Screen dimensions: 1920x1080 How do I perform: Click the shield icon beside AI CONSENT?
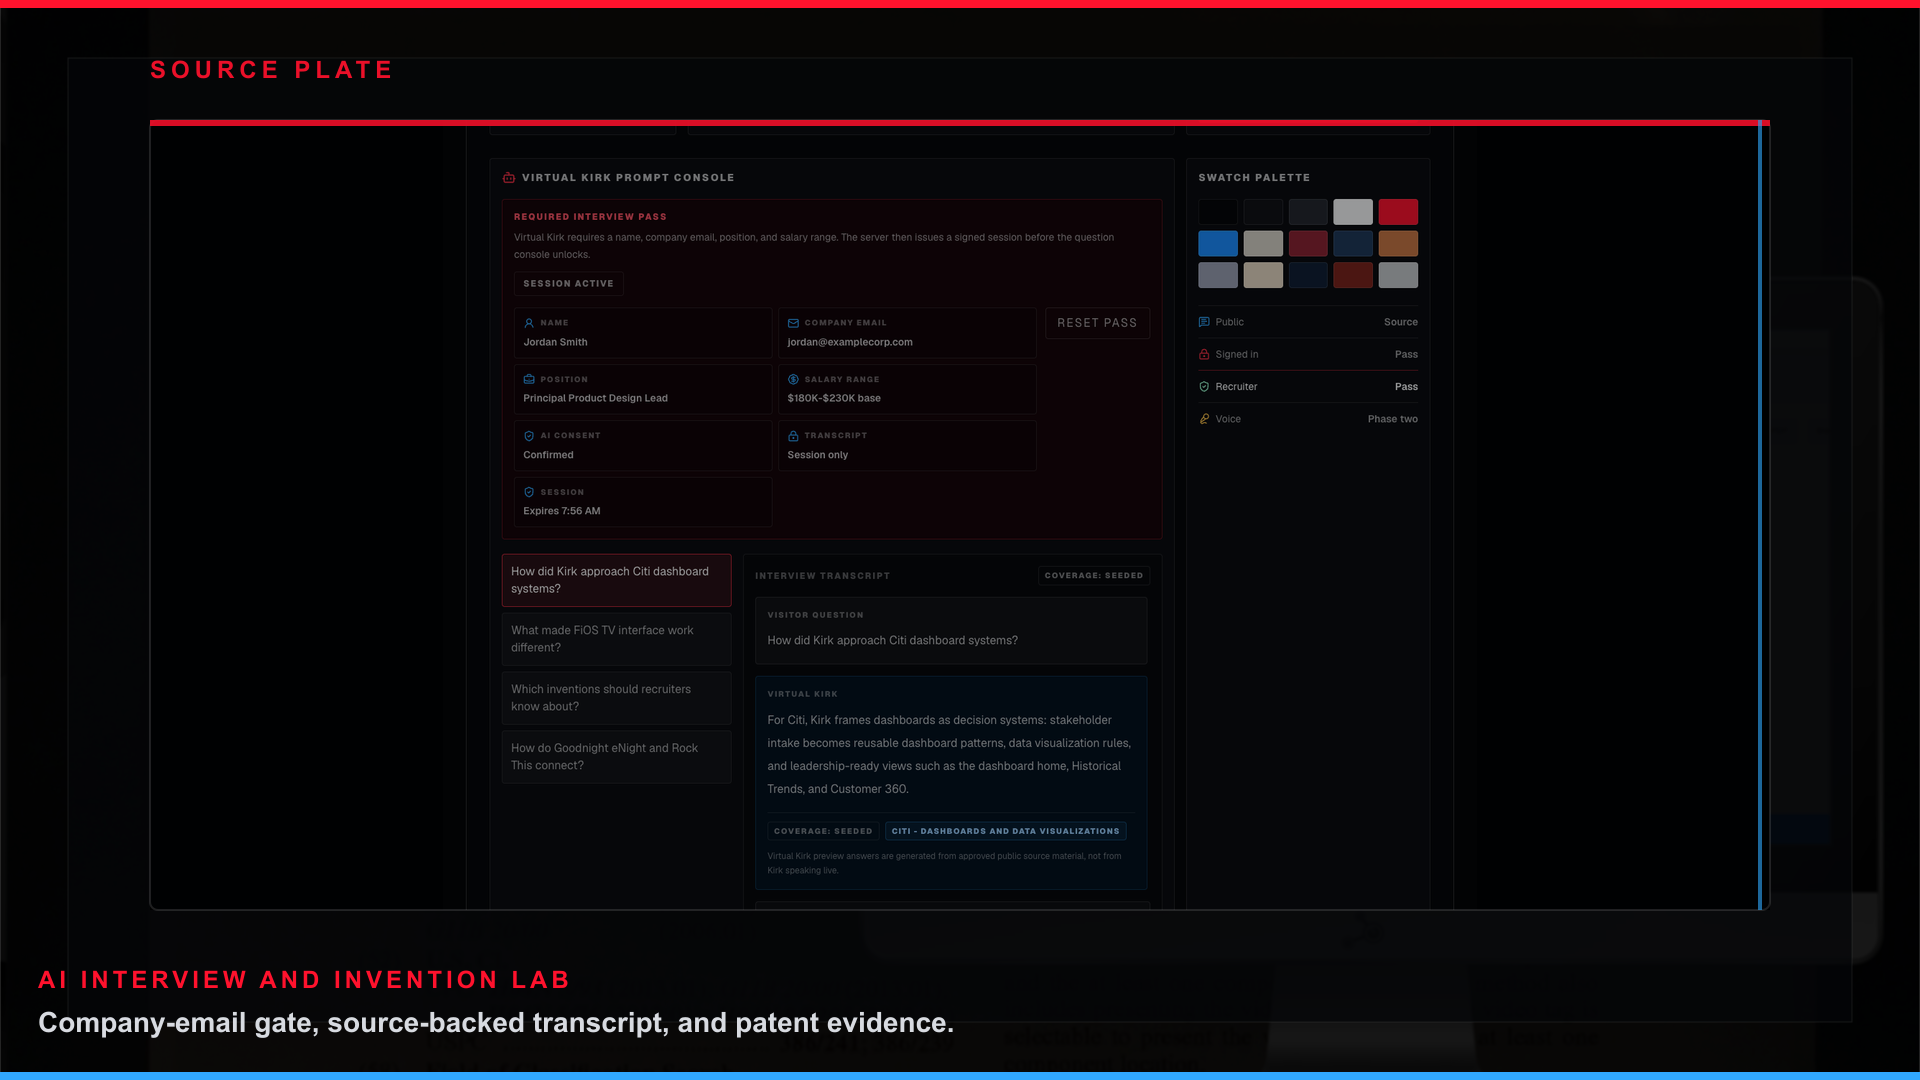click(529, 436)
